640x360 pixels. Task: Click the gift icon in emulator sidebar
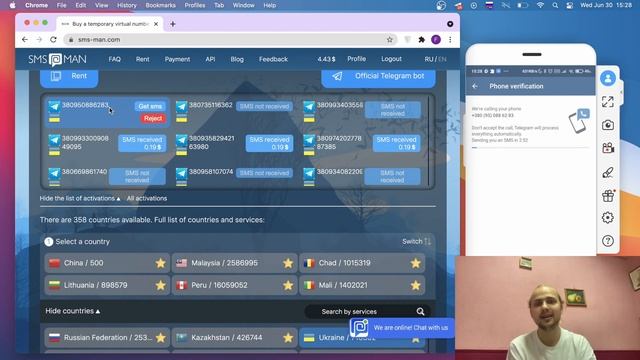[x=608, y=196]
